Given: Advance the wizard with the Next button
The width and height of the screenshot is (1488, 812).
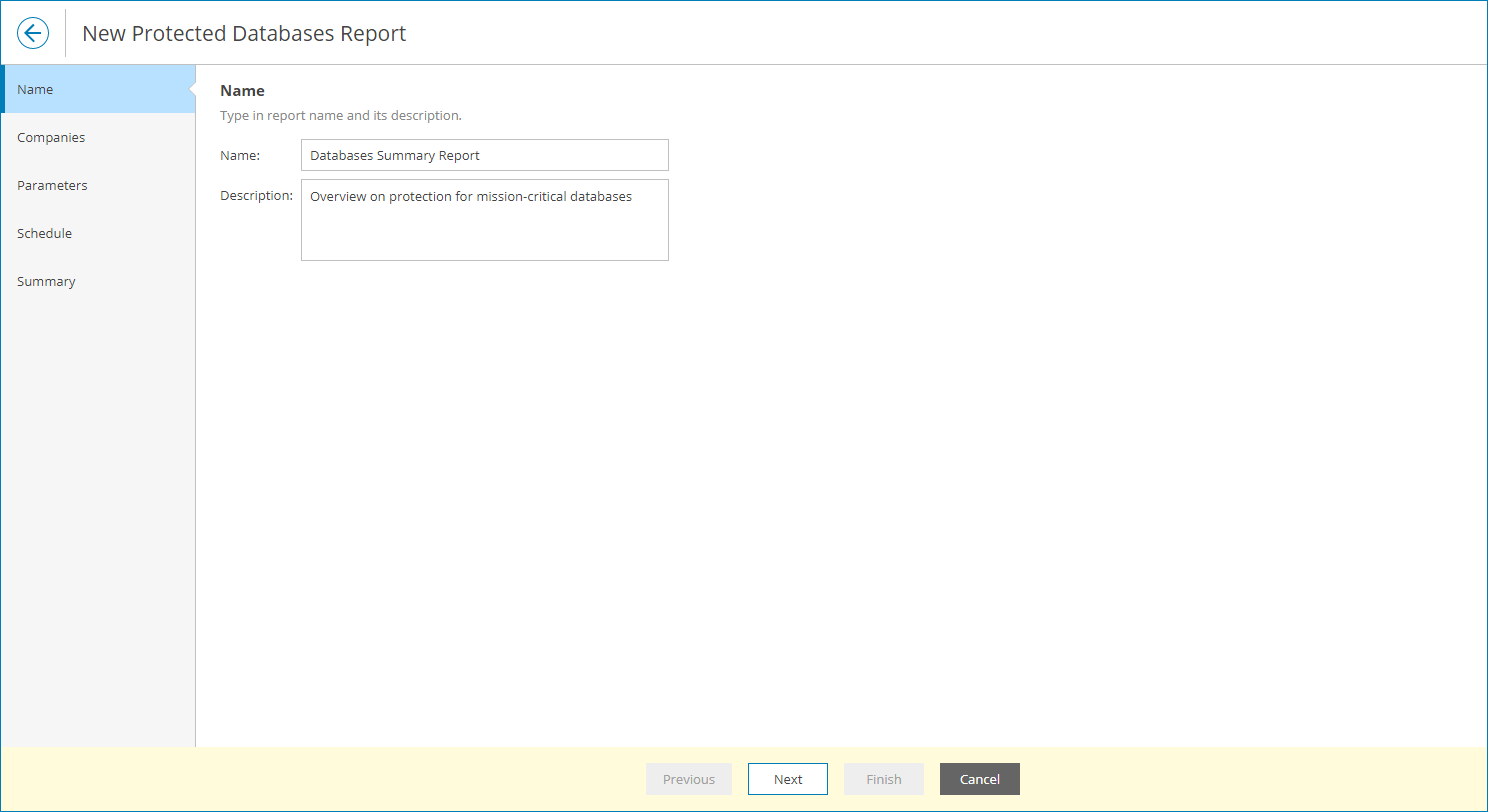Looking at the screenshot, I should [787, 778].
